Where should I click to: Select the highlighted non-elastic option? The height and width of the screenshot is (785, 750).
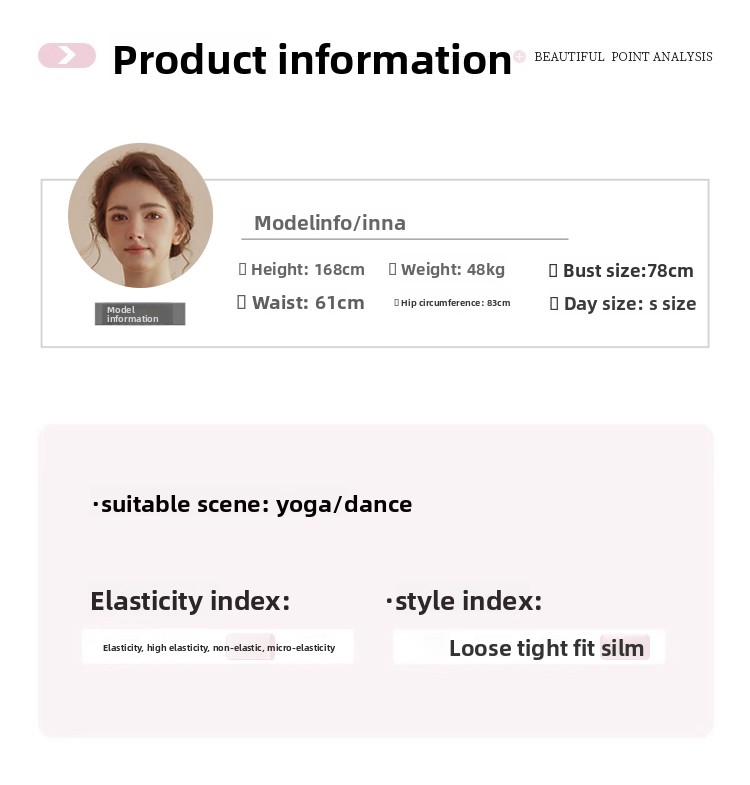click(237, 648)
